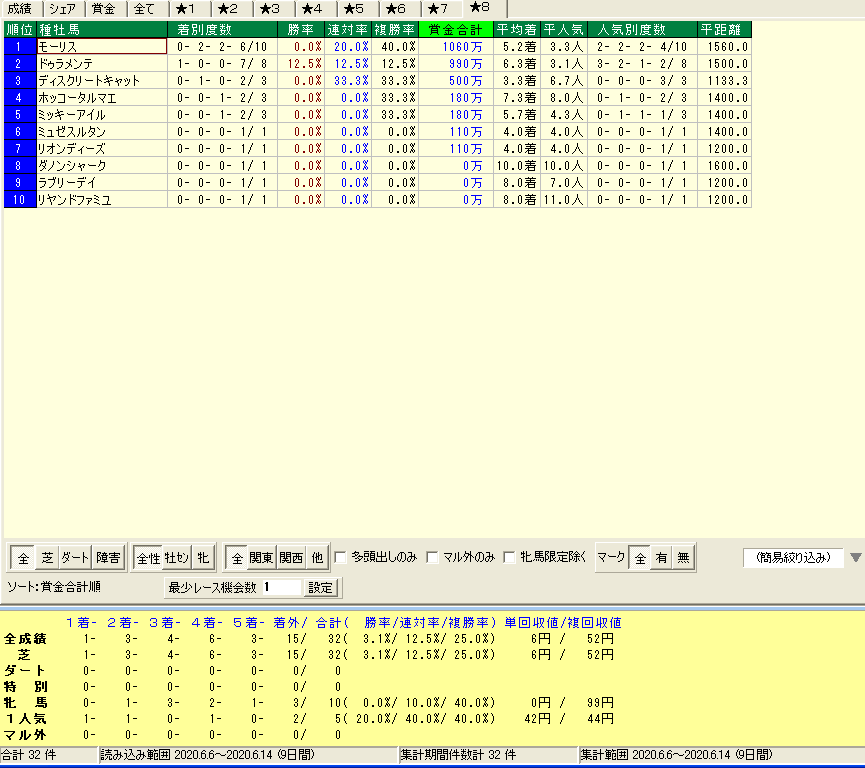
Task: Switch to the 成績 tab
Action: (x=21, y=9)
